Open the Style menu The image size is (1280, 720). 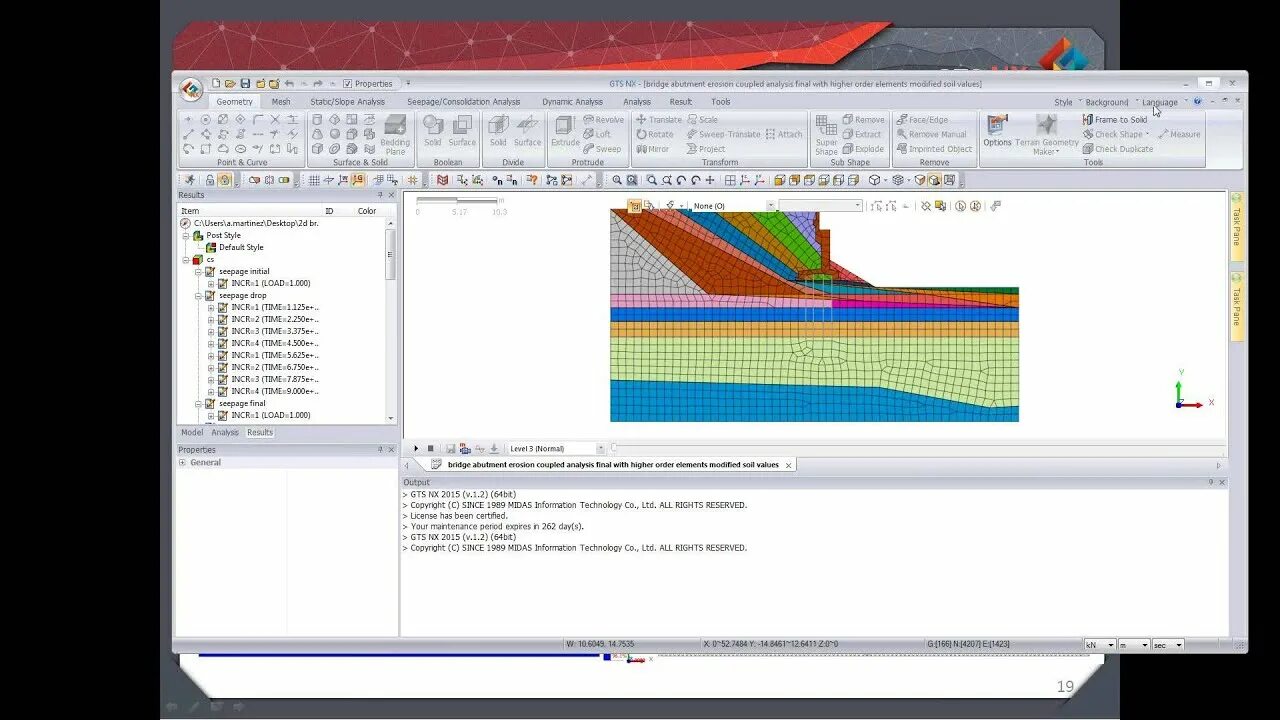(1063, 102)
